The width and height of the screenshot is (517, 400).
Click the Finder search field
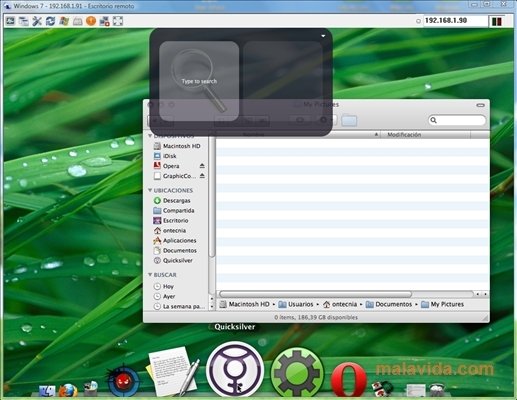coord(457,120)
